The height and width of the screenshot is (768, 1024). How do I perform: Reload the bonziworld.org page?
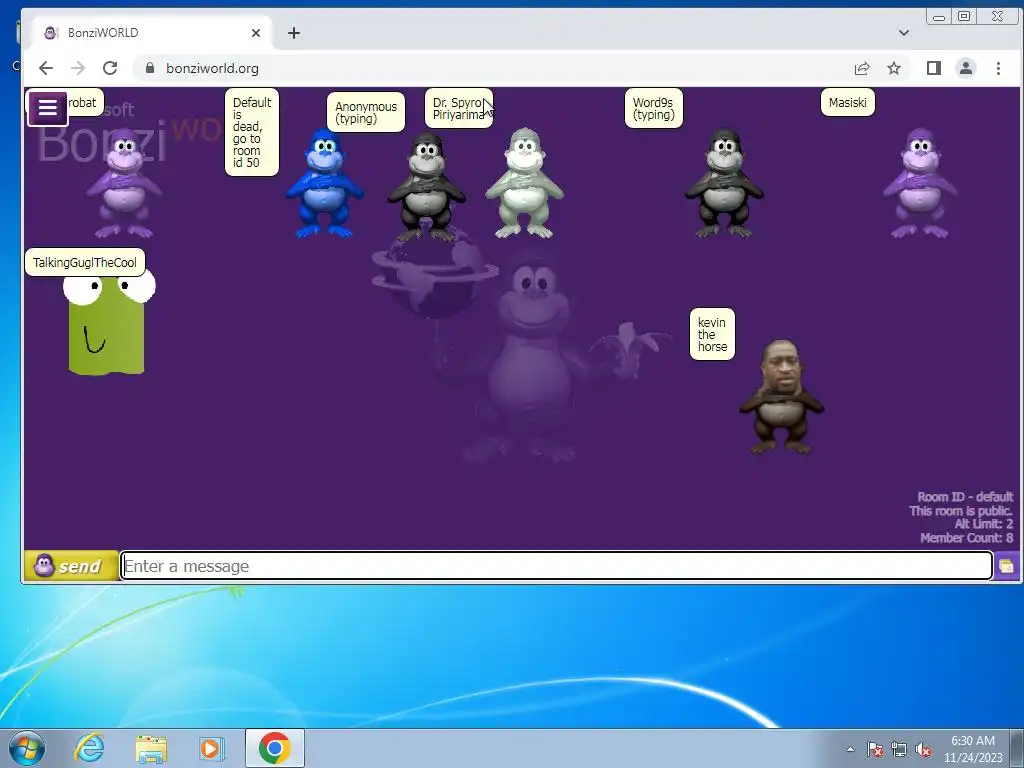coord(110,68)
